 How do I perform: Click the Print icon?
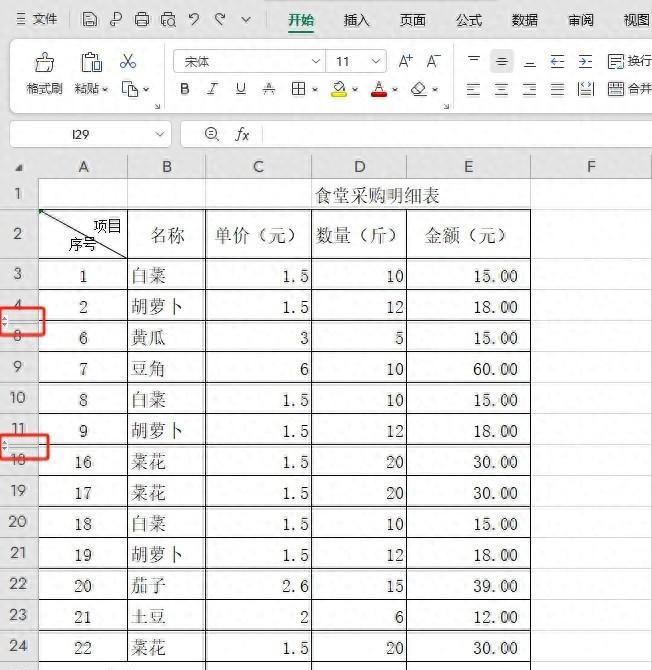point(142,20)
